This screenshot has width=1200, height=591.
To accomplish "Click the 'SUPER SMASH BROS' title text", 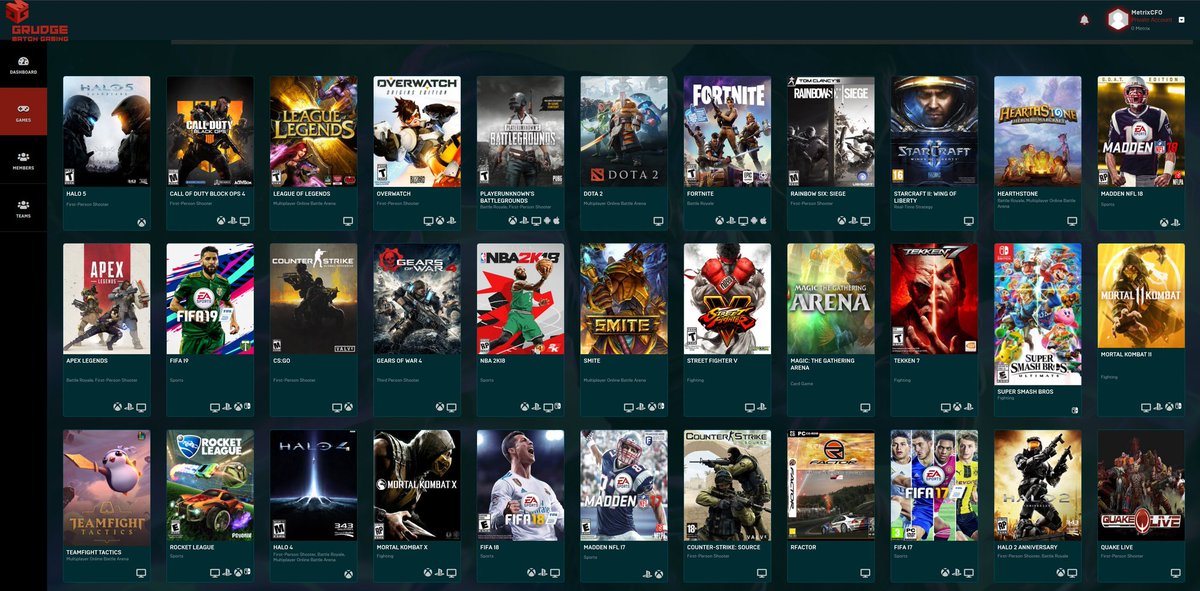I will coord(1023,391).
